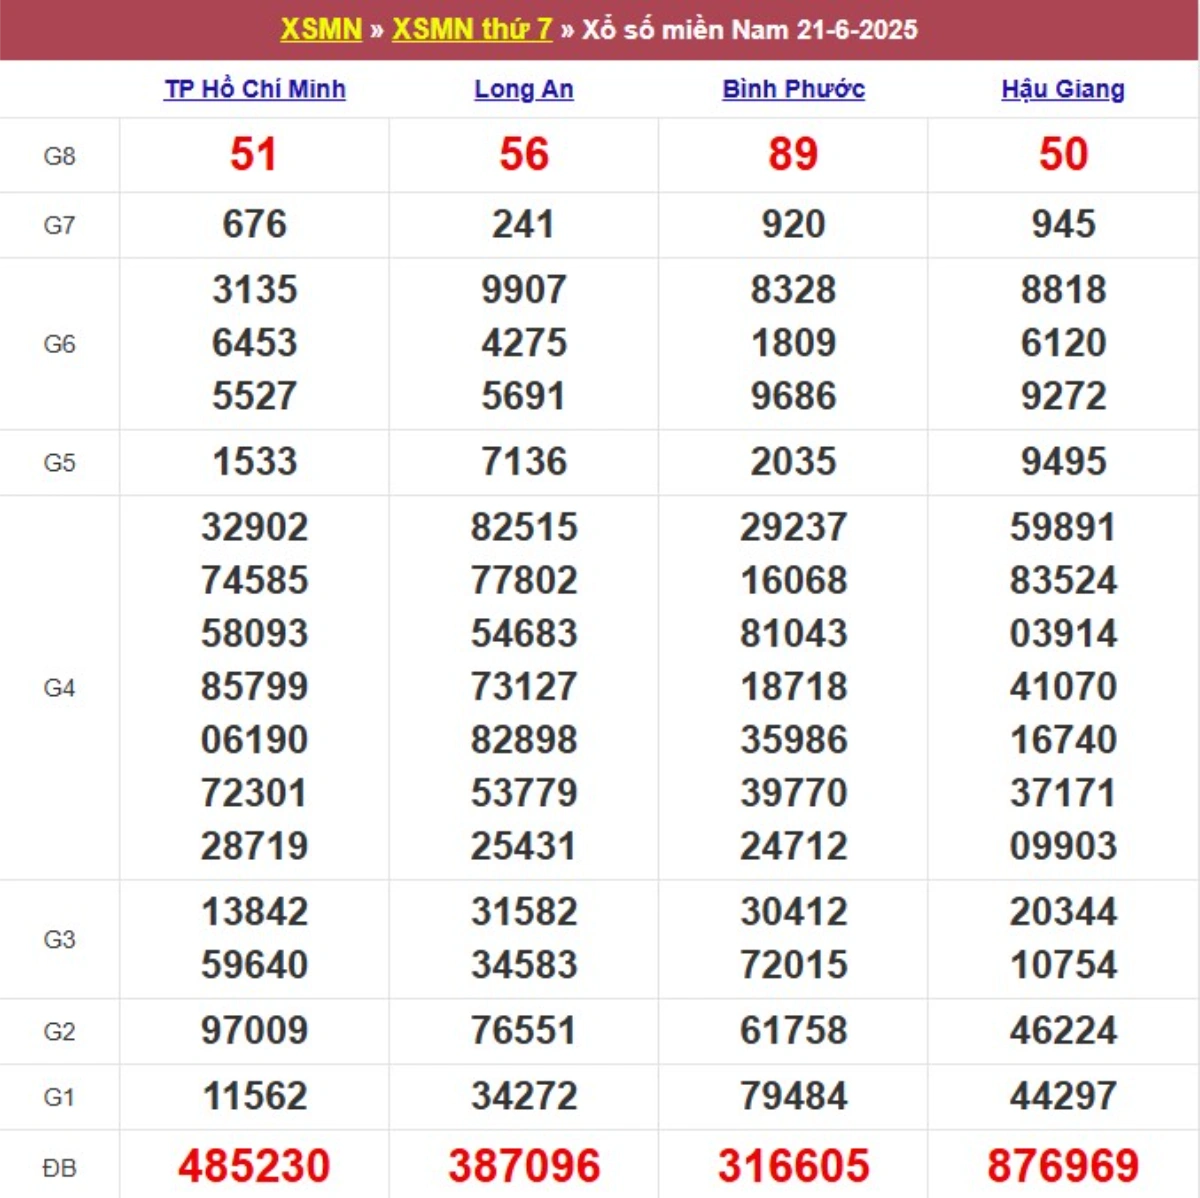Select G2 number 46224
1200x1198 pixels.
pos(1063,1031)
